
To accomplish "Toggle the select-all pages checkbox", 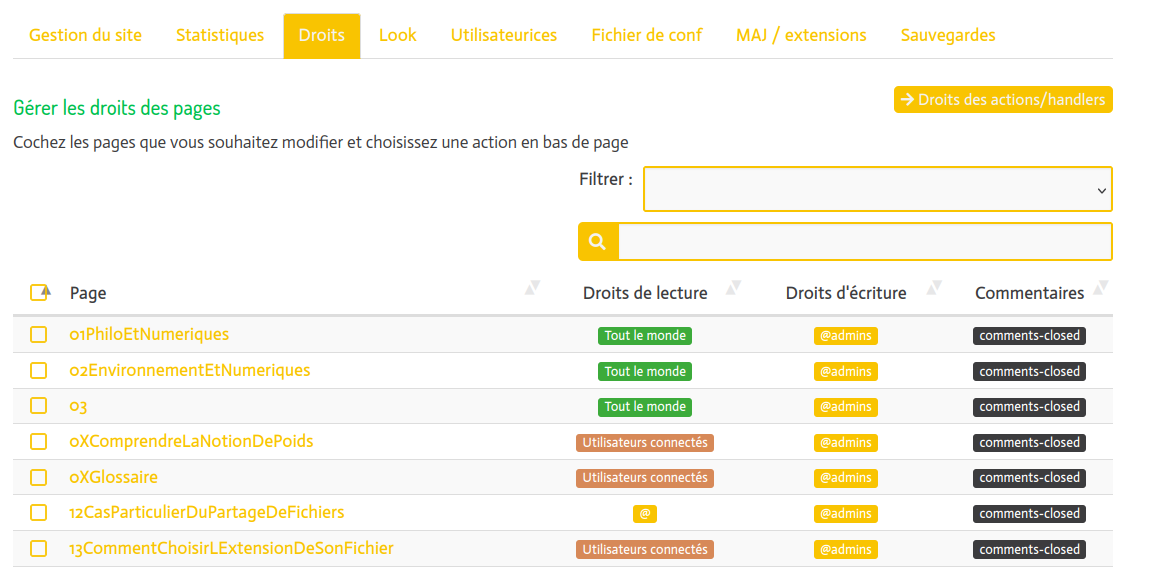I will tap(39, 293).
